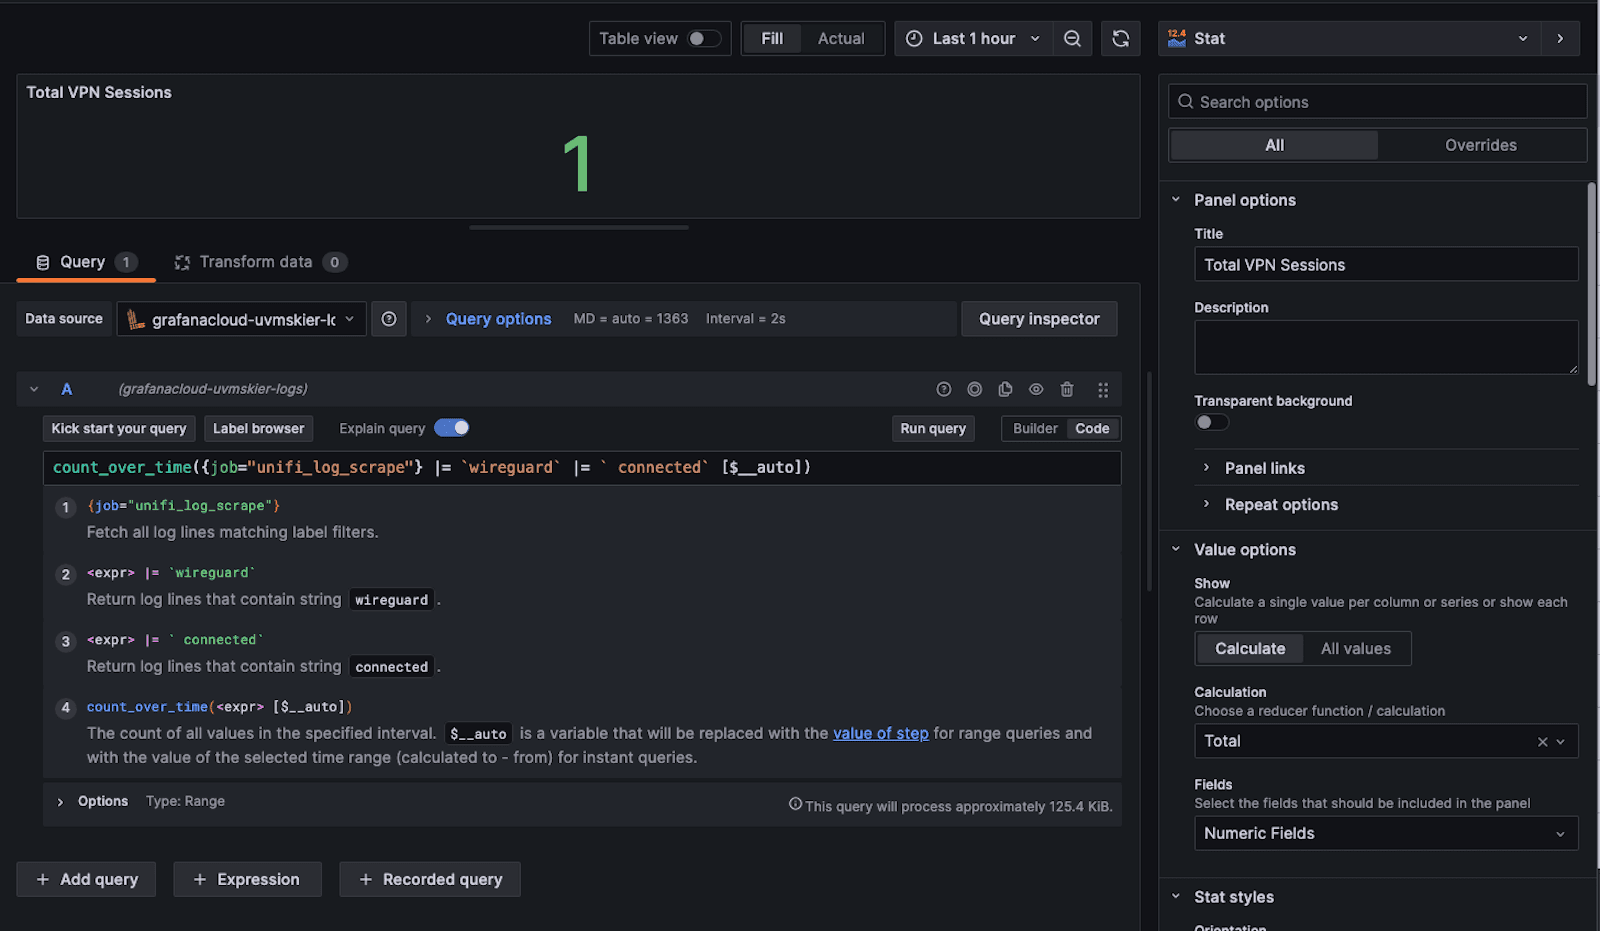Click the Search options field
The width and height of the screenshot is (1600, 931).
1378,102
